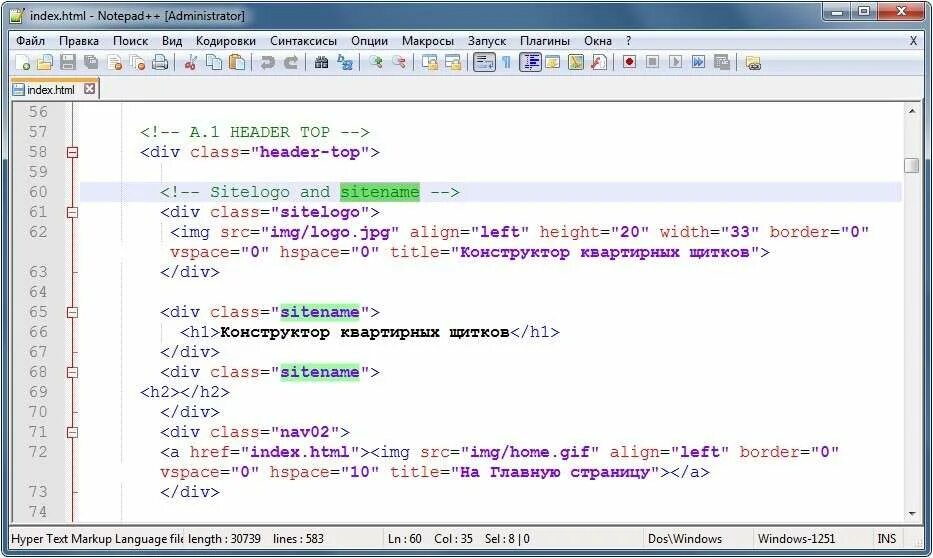Click Synchronize horizontal scrolling icon
This screenshot has height=558, width=933.
pos(453,62)
